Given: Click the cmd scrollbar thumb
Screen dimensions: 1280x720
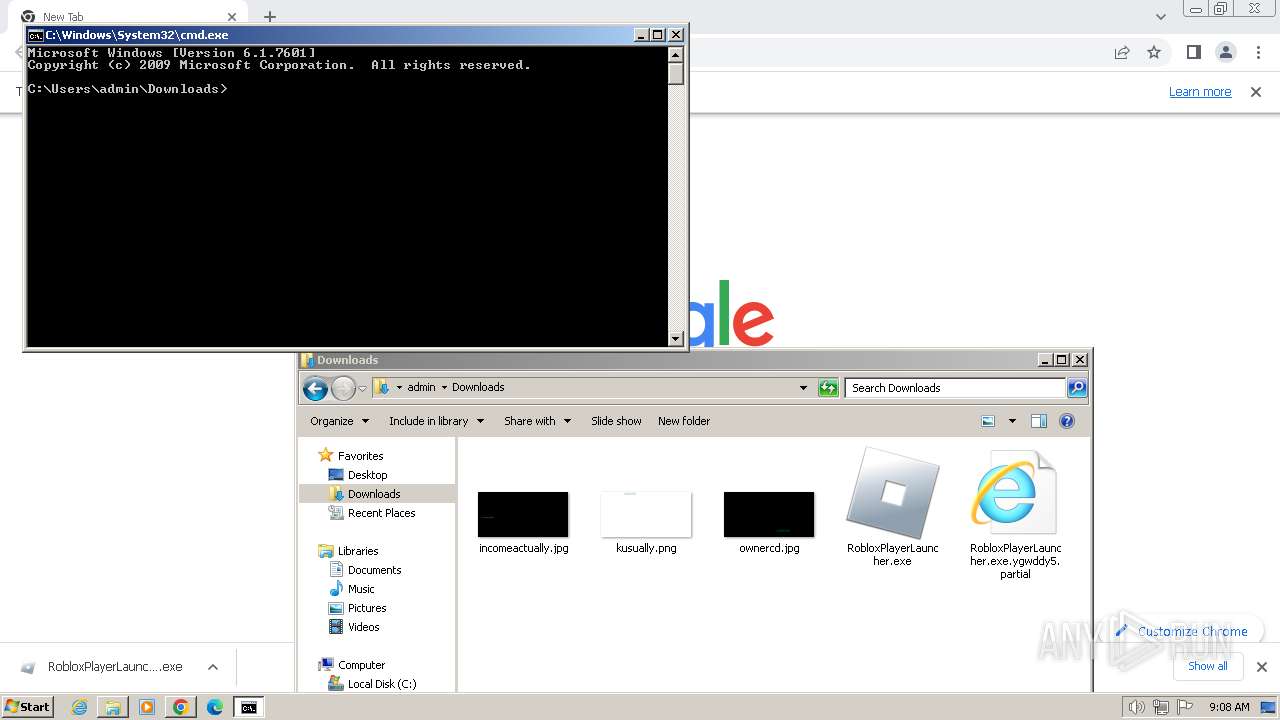Looking at the screenshot, I should (676, 73).
